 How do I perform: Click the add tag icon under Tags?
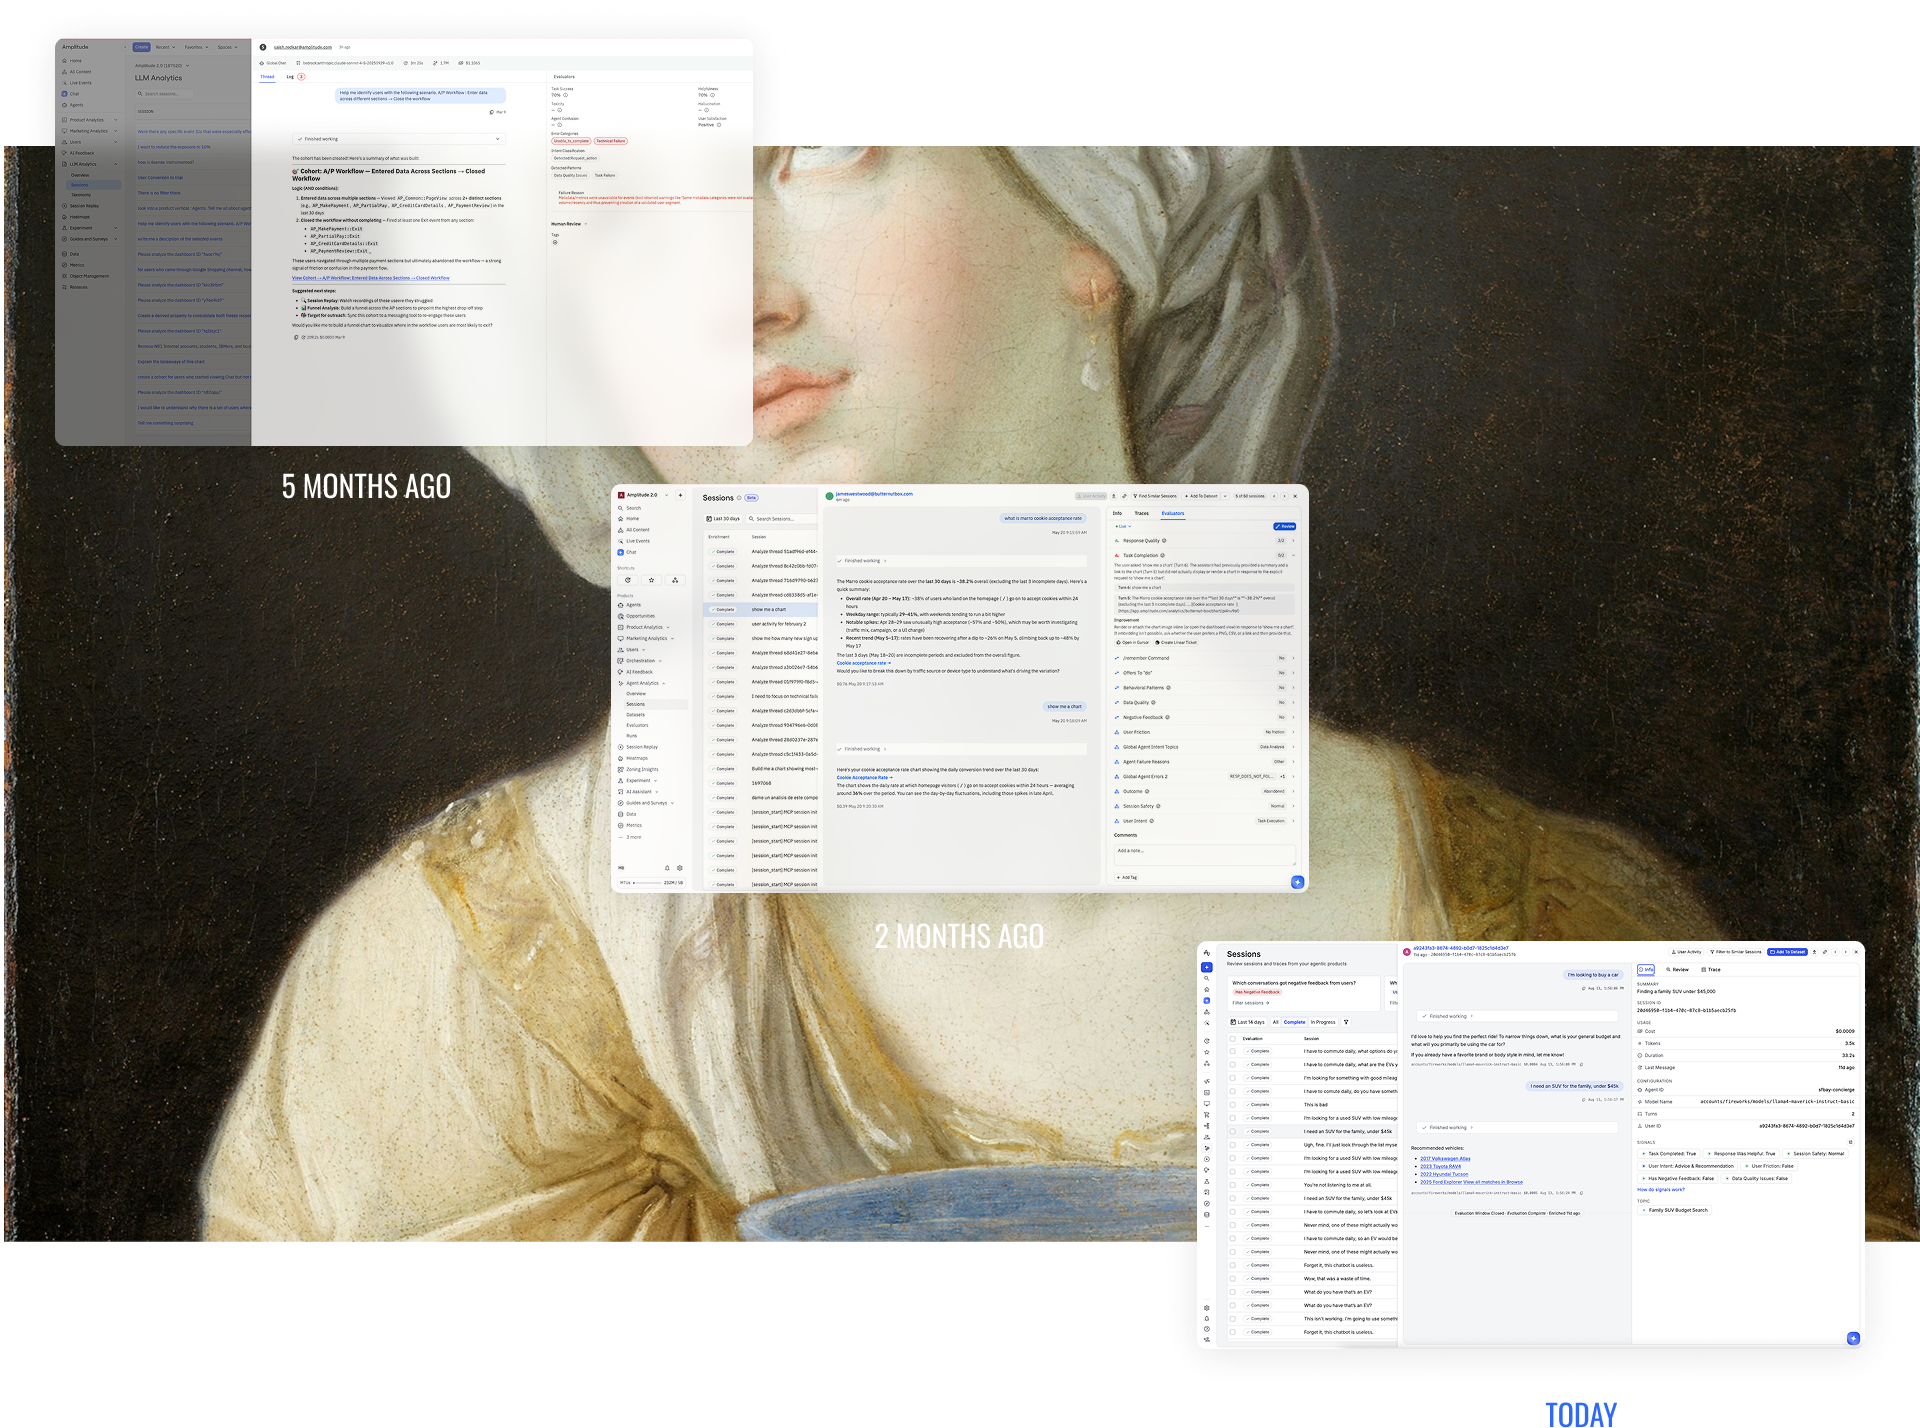555,242
